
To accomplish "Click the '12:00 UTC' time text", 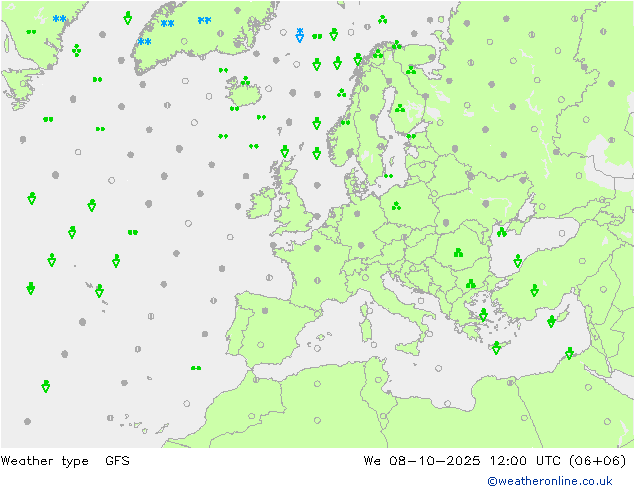I will click(525, 460).
